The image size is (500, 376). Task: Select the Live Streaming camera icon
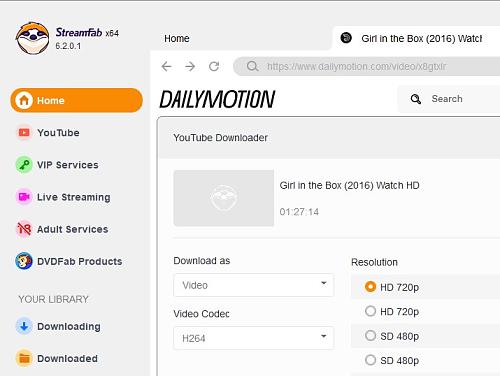(24, 197)
